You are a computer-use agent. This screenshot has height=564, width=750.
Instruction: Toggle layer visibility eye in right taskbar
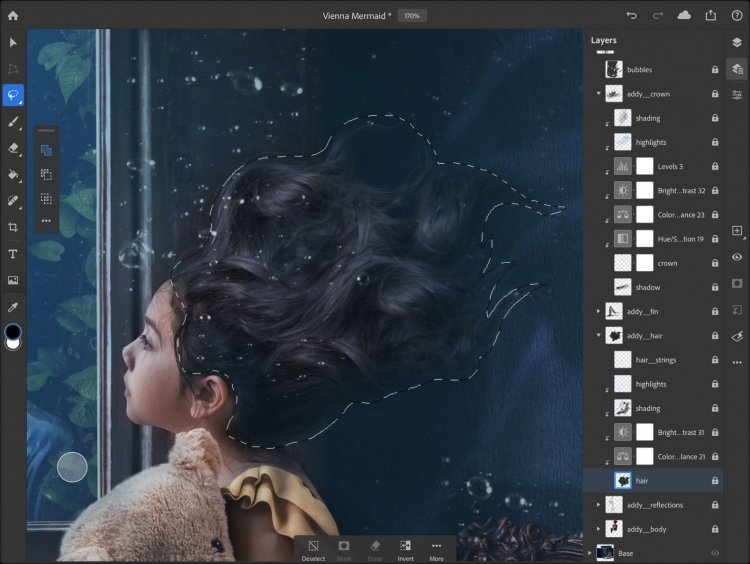click(x=737, y=257)
